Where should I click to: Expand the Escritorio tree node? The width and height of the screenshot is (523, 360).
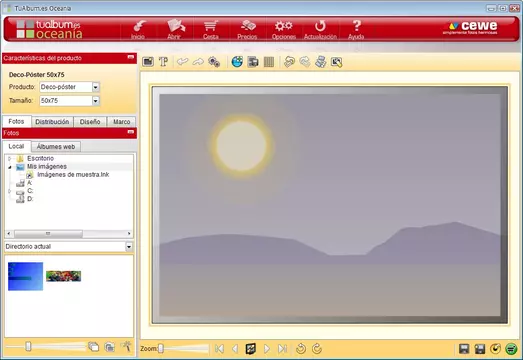pos(10,158)
